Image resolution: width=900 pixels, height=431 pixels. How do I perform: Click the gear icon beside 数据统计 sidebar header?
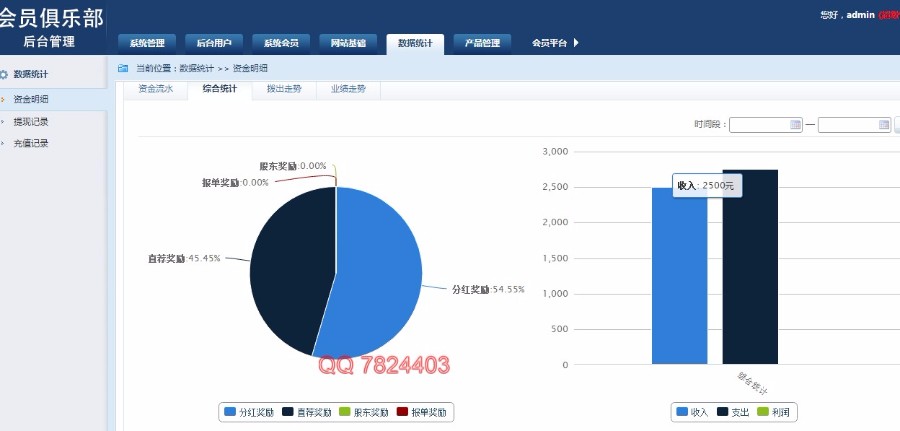point(4,74)
